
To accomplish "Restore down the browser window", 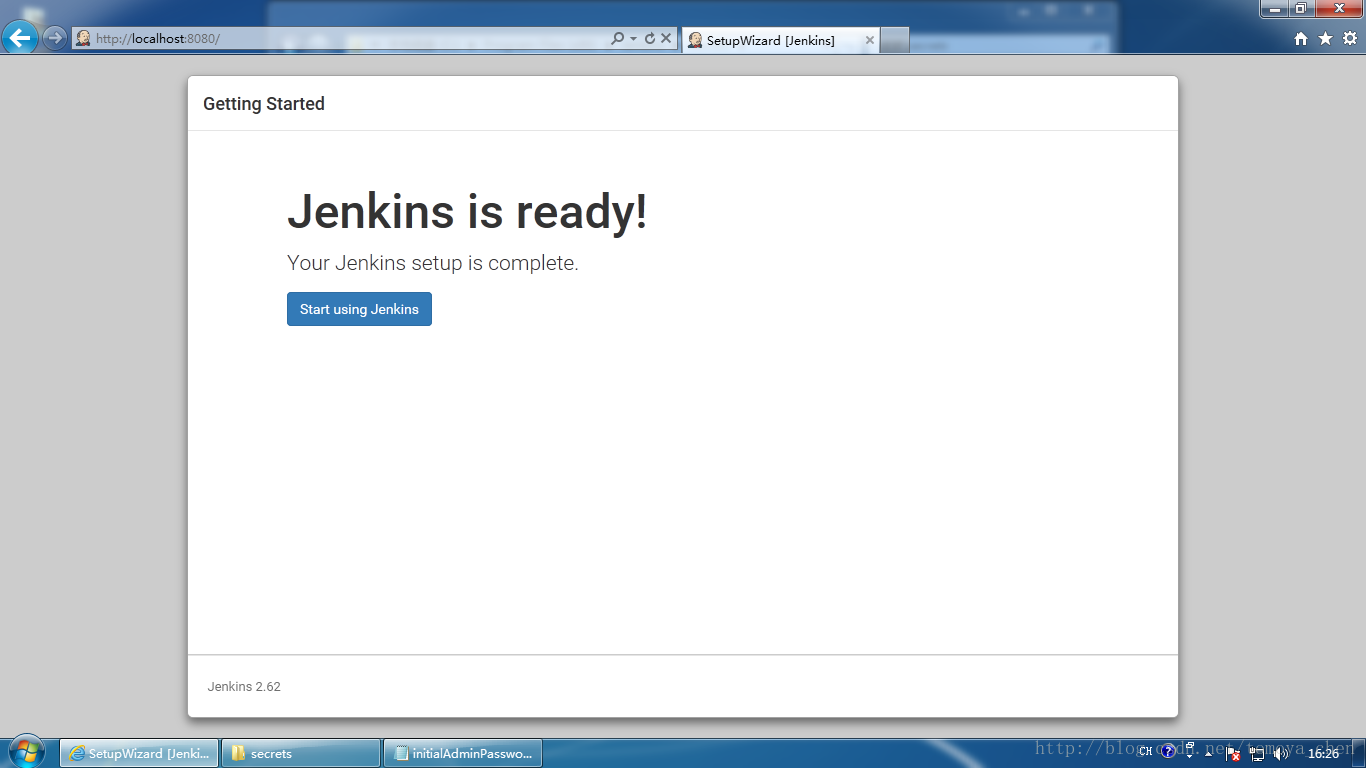I will (x=1301, y=8).
